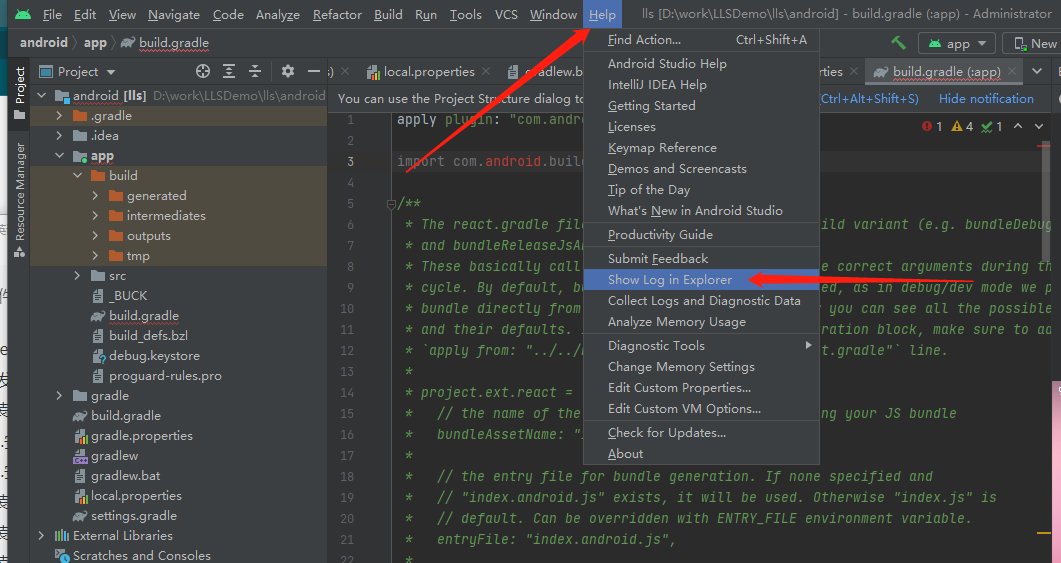The width and height of the screenshot is (1061, 563).
Task: Expand the outputs folder
Action: point(95,235)
